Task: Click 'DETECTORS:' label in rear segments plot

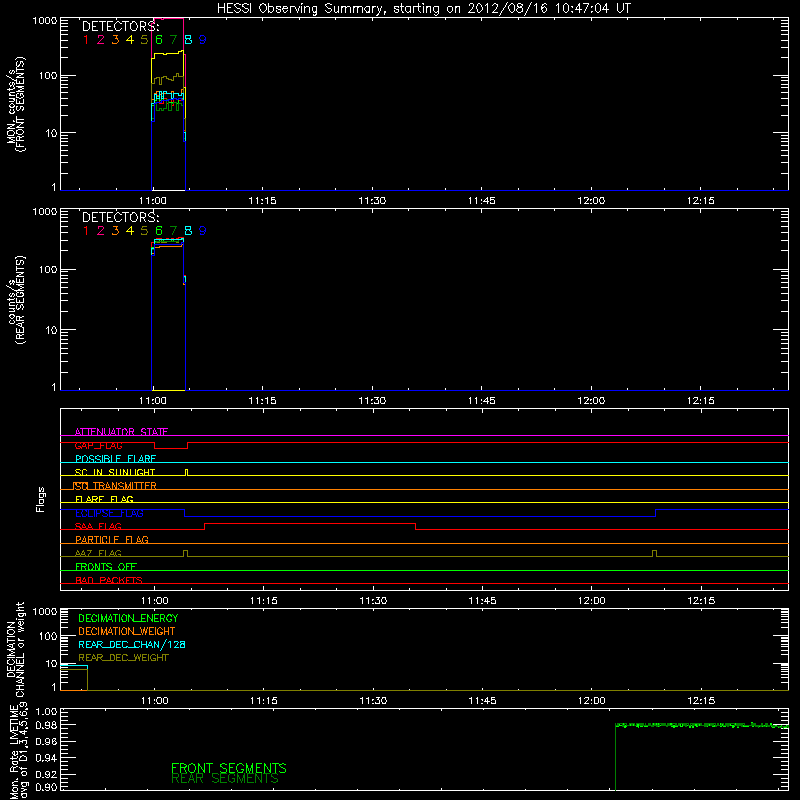Action: (x=120, y=217)
